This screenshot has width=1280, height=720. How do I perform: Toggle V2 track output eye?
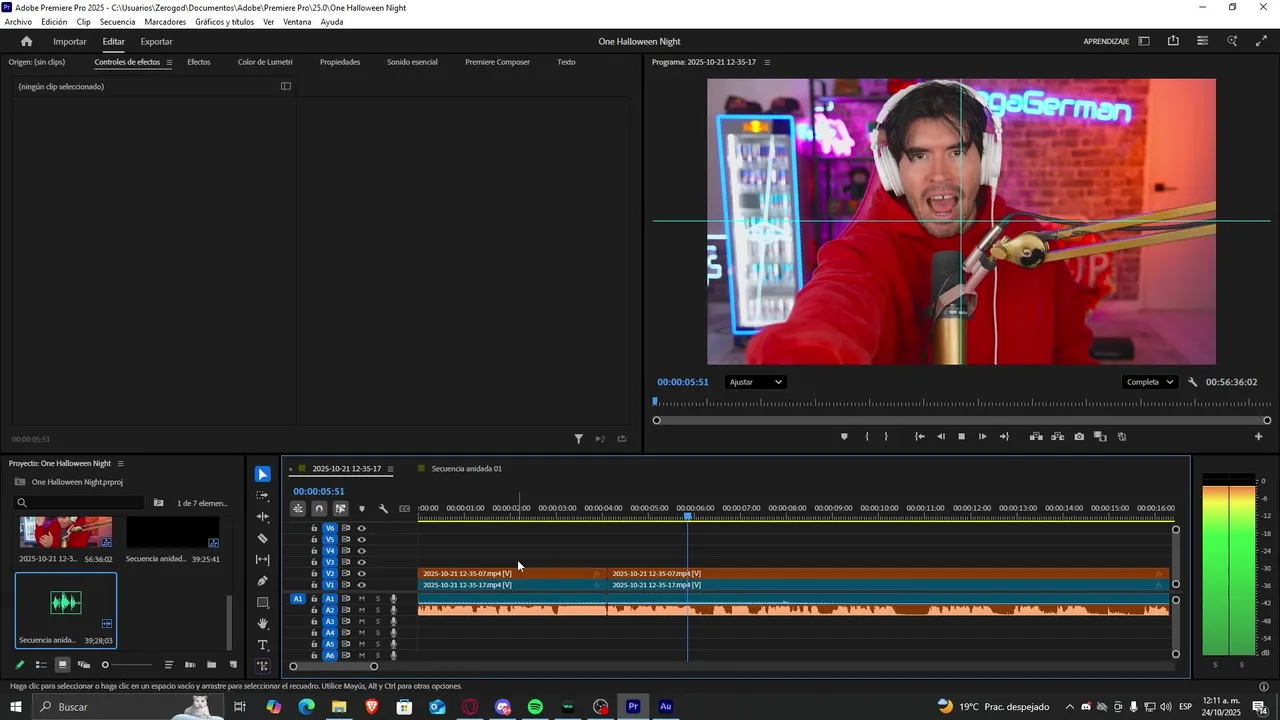[362, 574]
